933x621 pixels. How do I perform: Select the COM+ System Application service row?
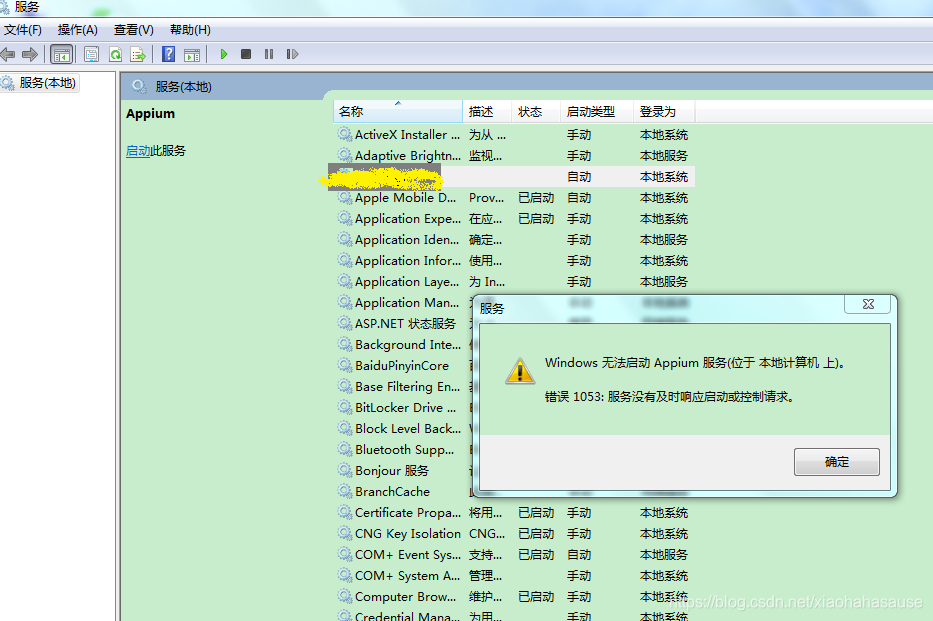point(514,576)
